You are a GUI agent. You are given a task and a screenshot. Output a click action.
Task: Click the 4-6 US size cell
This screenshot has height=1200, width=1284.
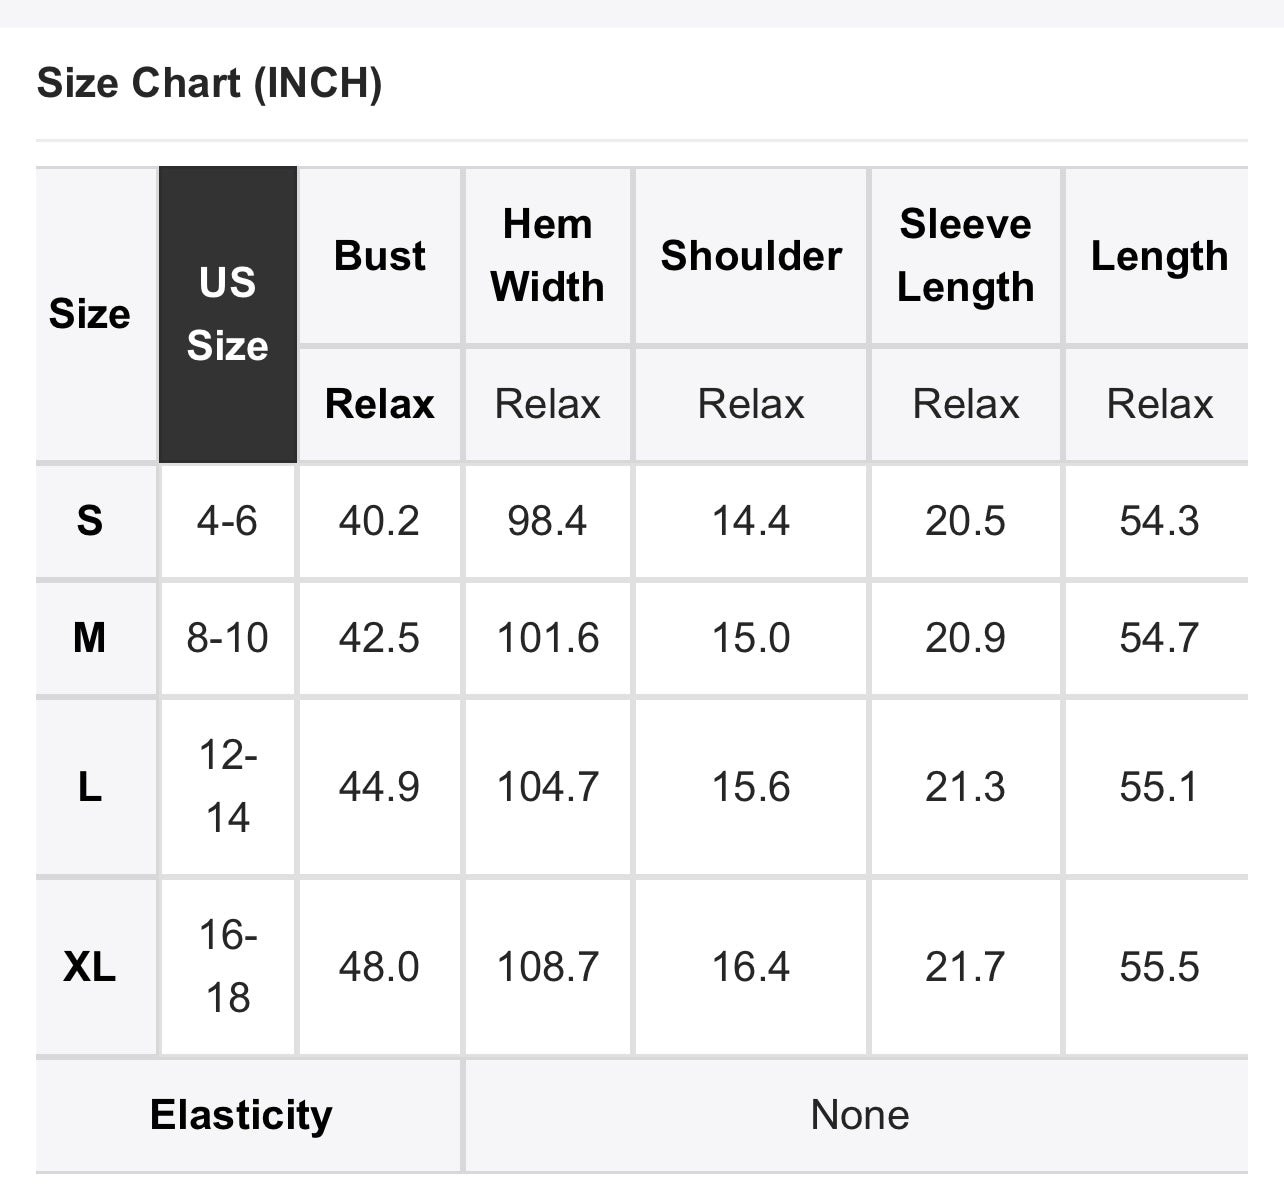[227, 521]
